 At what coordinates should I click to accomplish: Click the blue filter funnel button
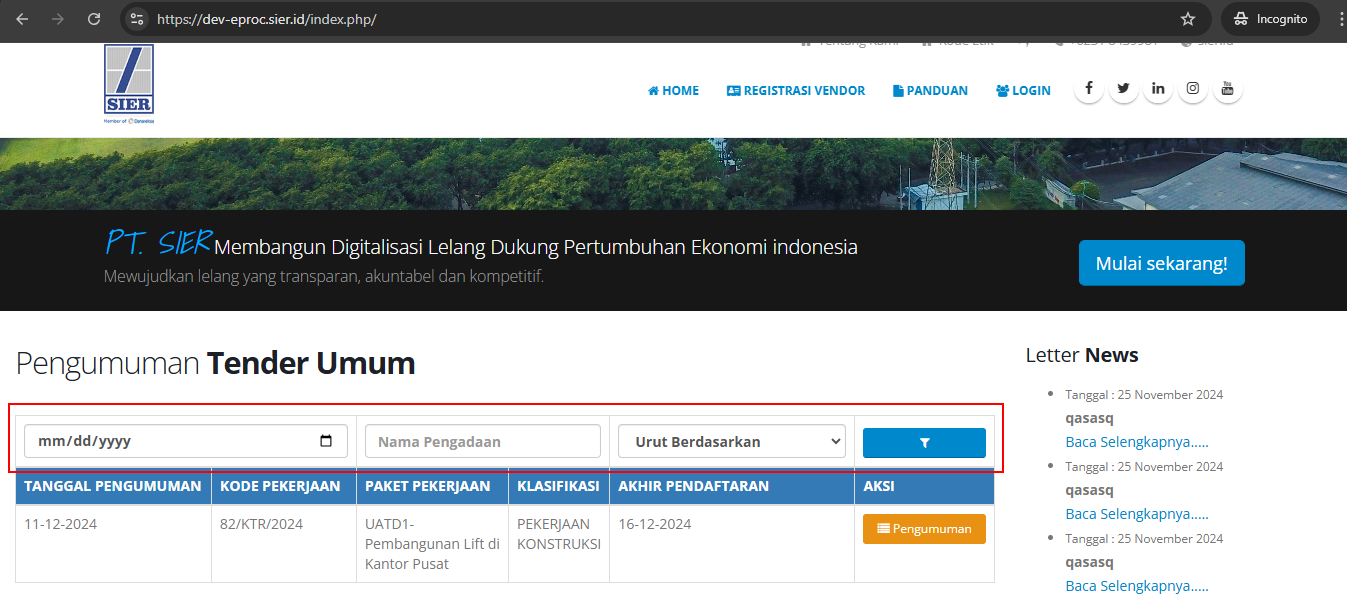(x=924, y=442)
